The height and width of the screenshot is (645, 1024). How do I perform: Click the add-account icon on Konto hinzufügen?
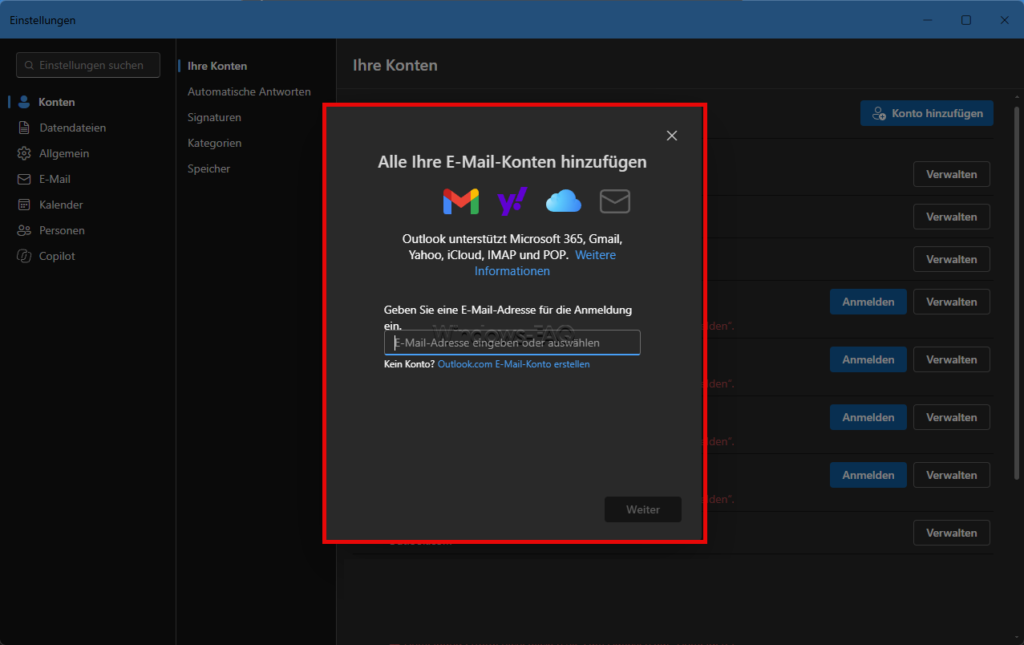point(879,114)
